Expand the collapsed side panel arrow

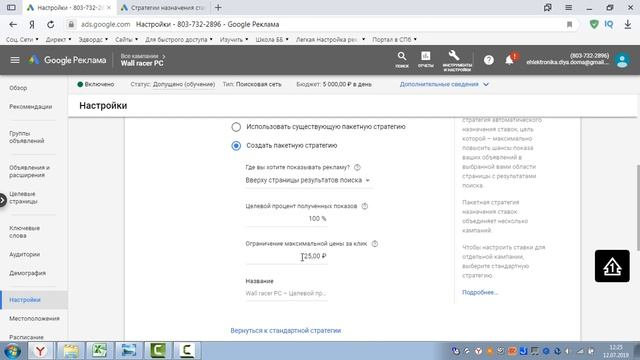[3, 200]
